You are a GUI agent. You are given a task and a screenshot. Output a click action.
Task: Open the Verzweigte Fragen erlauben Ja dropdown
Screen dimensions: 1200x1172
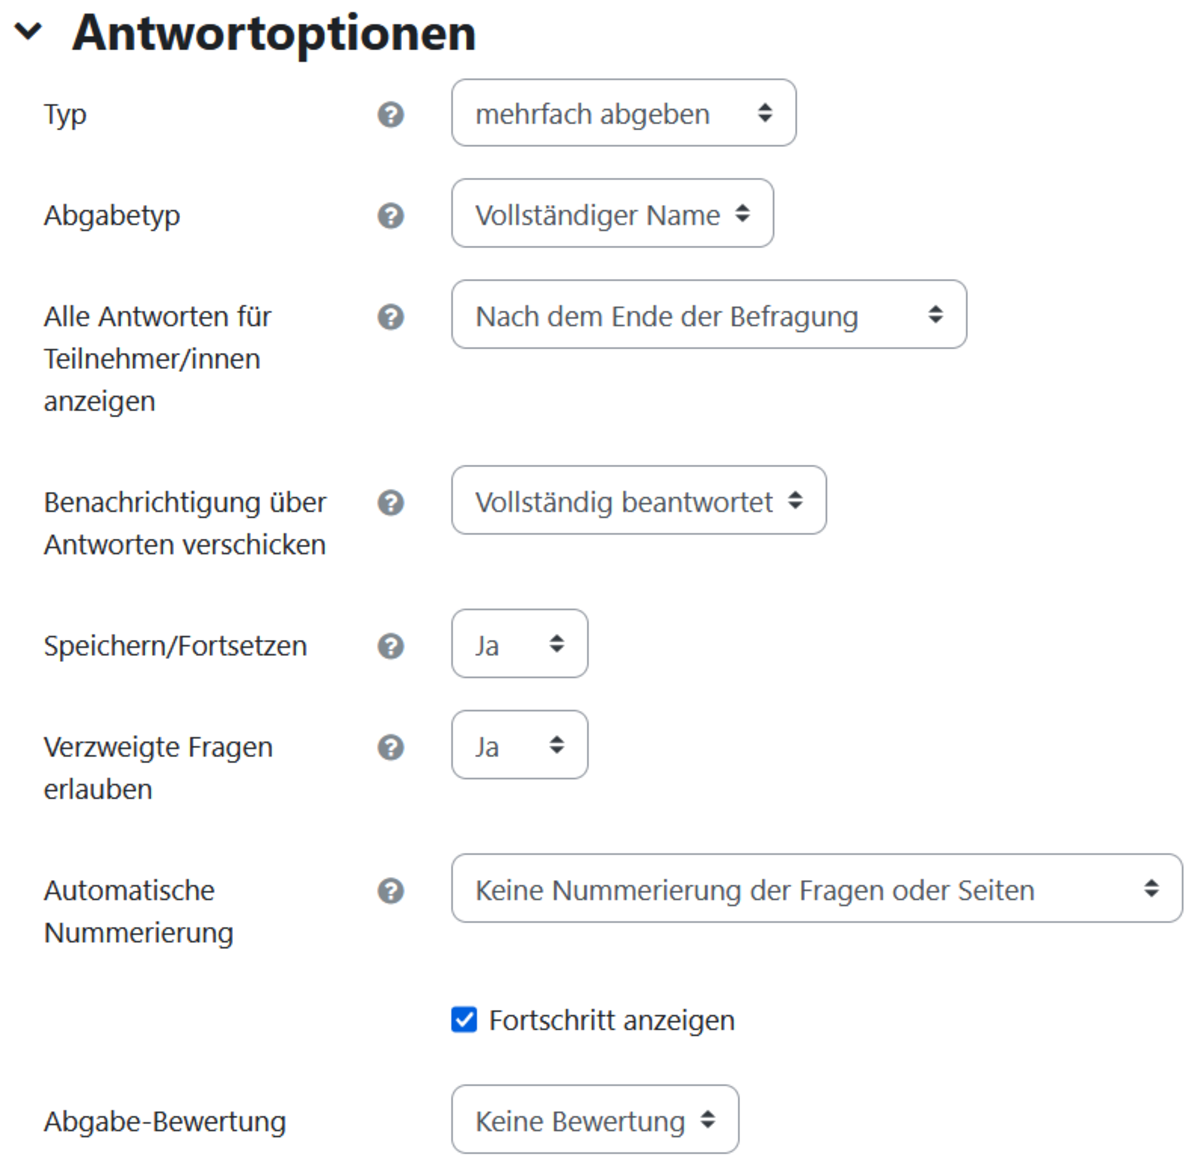[x=520, y=744]
